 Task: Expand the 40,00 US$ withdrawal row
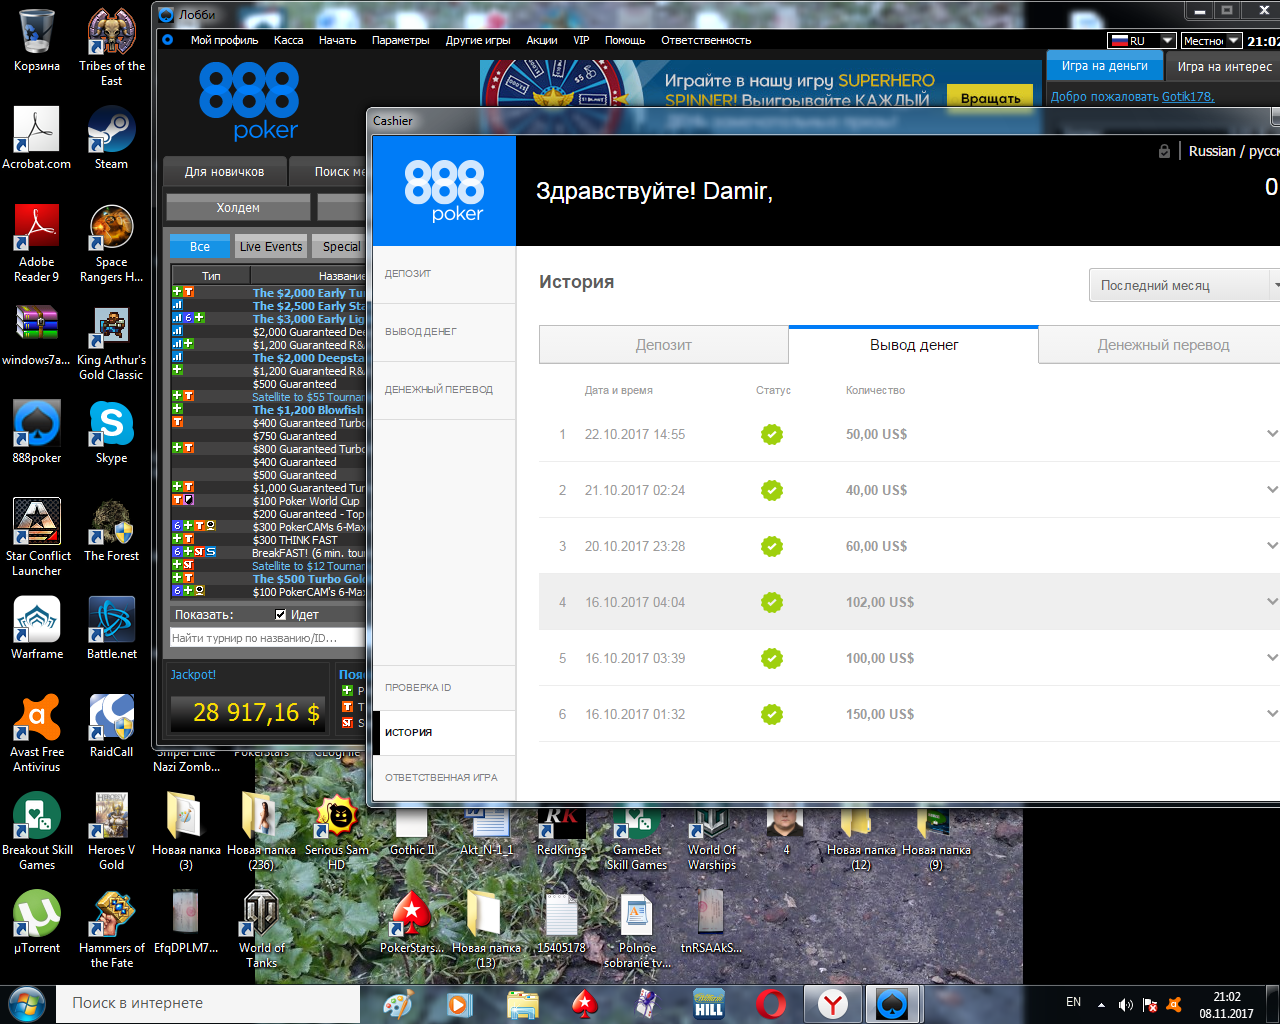coord(1272,490)
